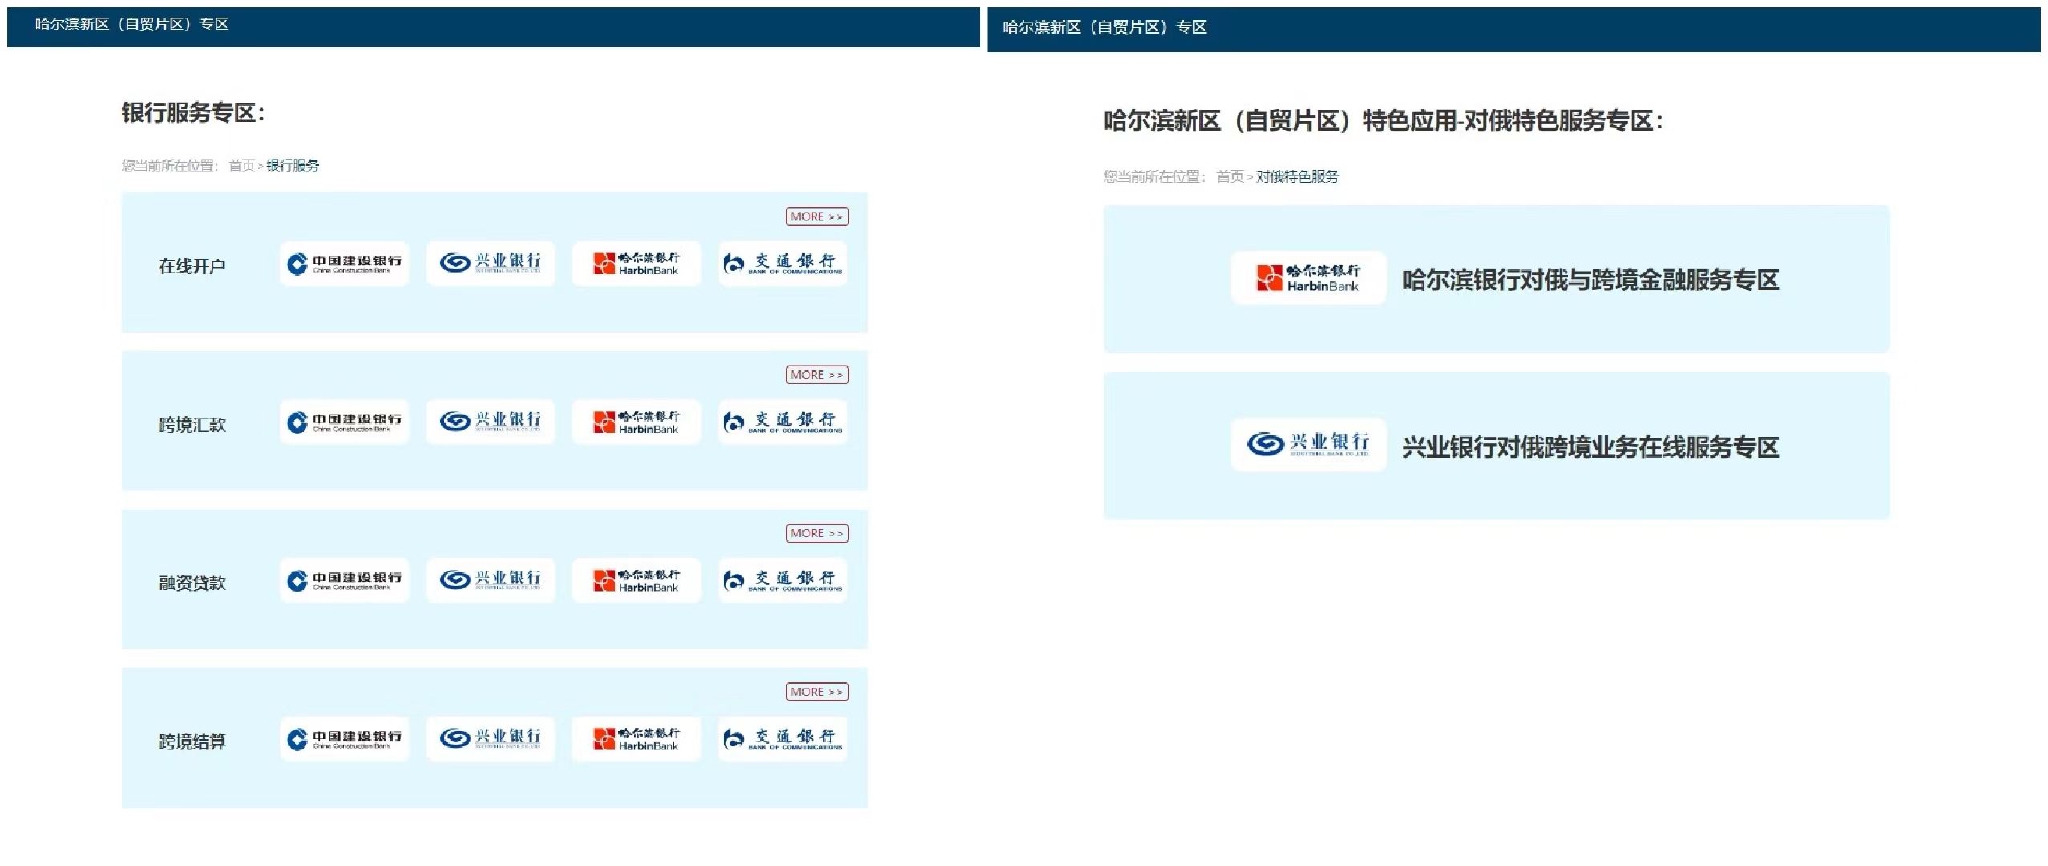Open China Construction Bank logo in 在线开户 row

pyautogui.click(x=345, y=264)
